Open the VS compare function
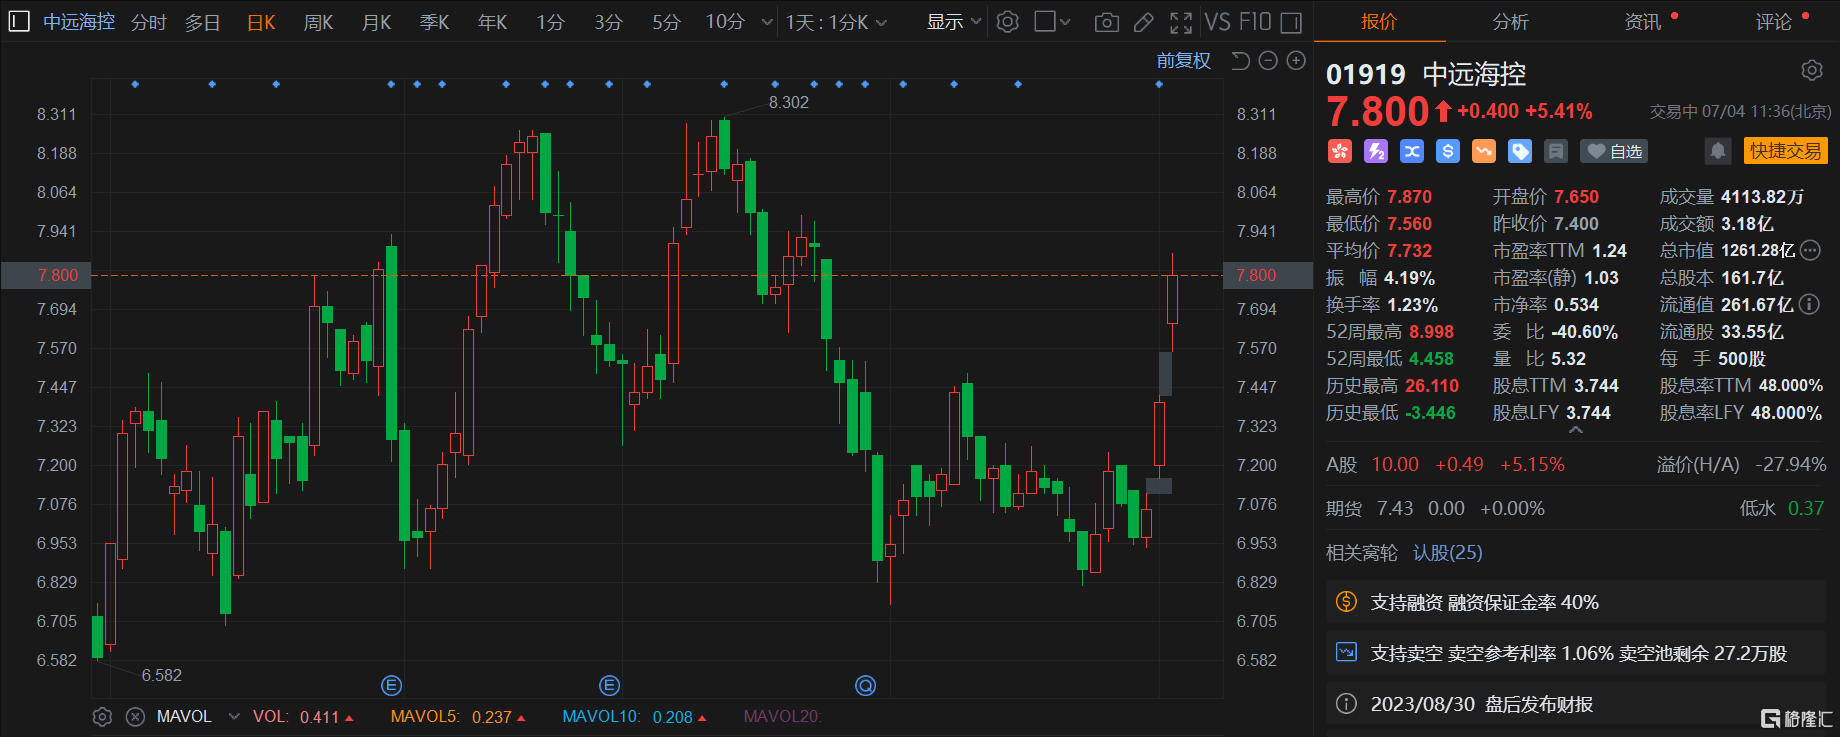 tap(1217, 22)
